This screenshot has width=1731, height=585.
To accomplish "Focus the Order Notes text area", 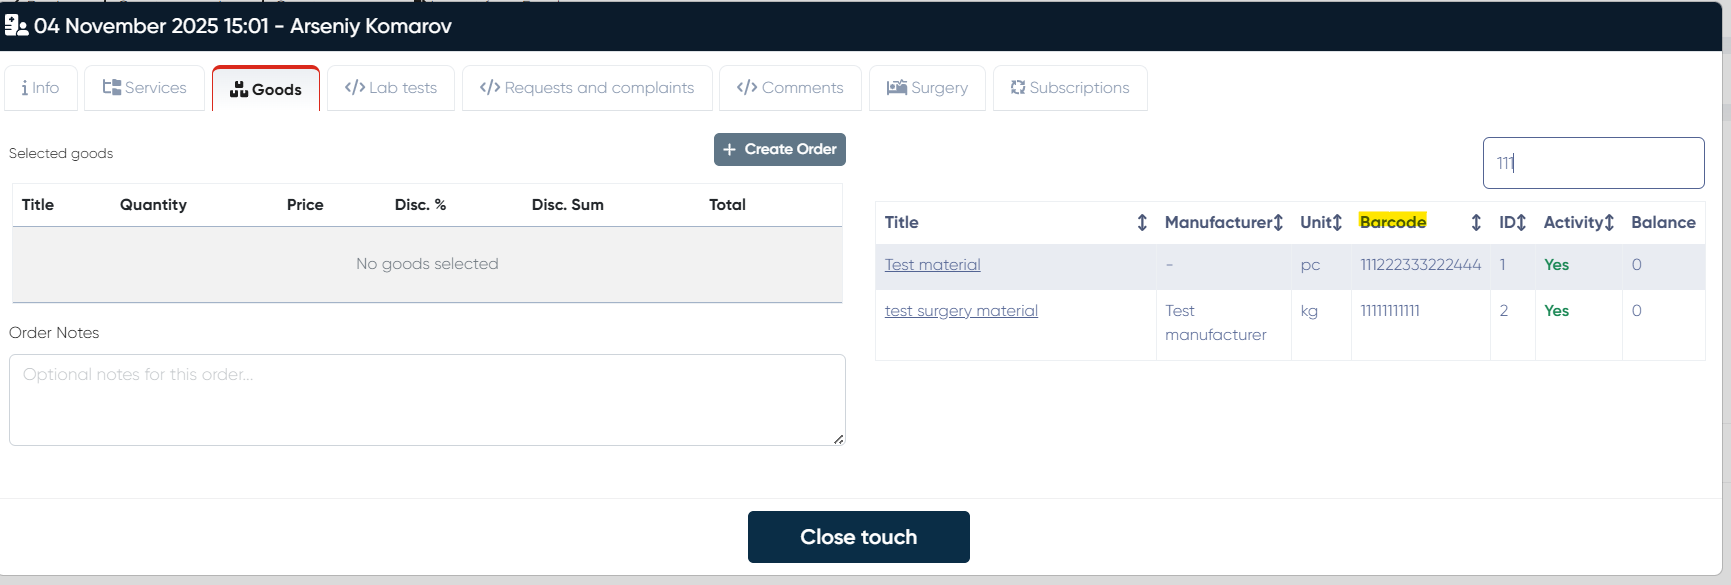I will (427, 400).
